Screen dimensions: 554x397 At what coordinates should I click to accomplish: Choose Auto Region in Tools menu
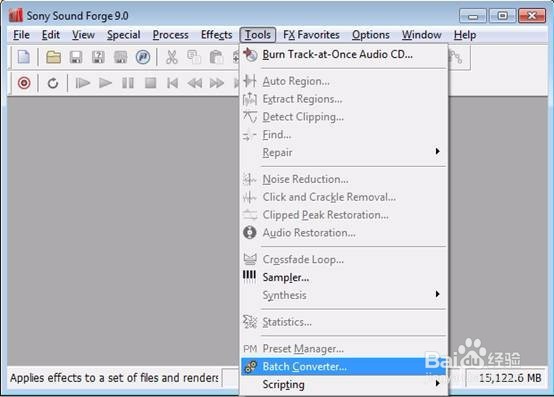coord(344,81)
